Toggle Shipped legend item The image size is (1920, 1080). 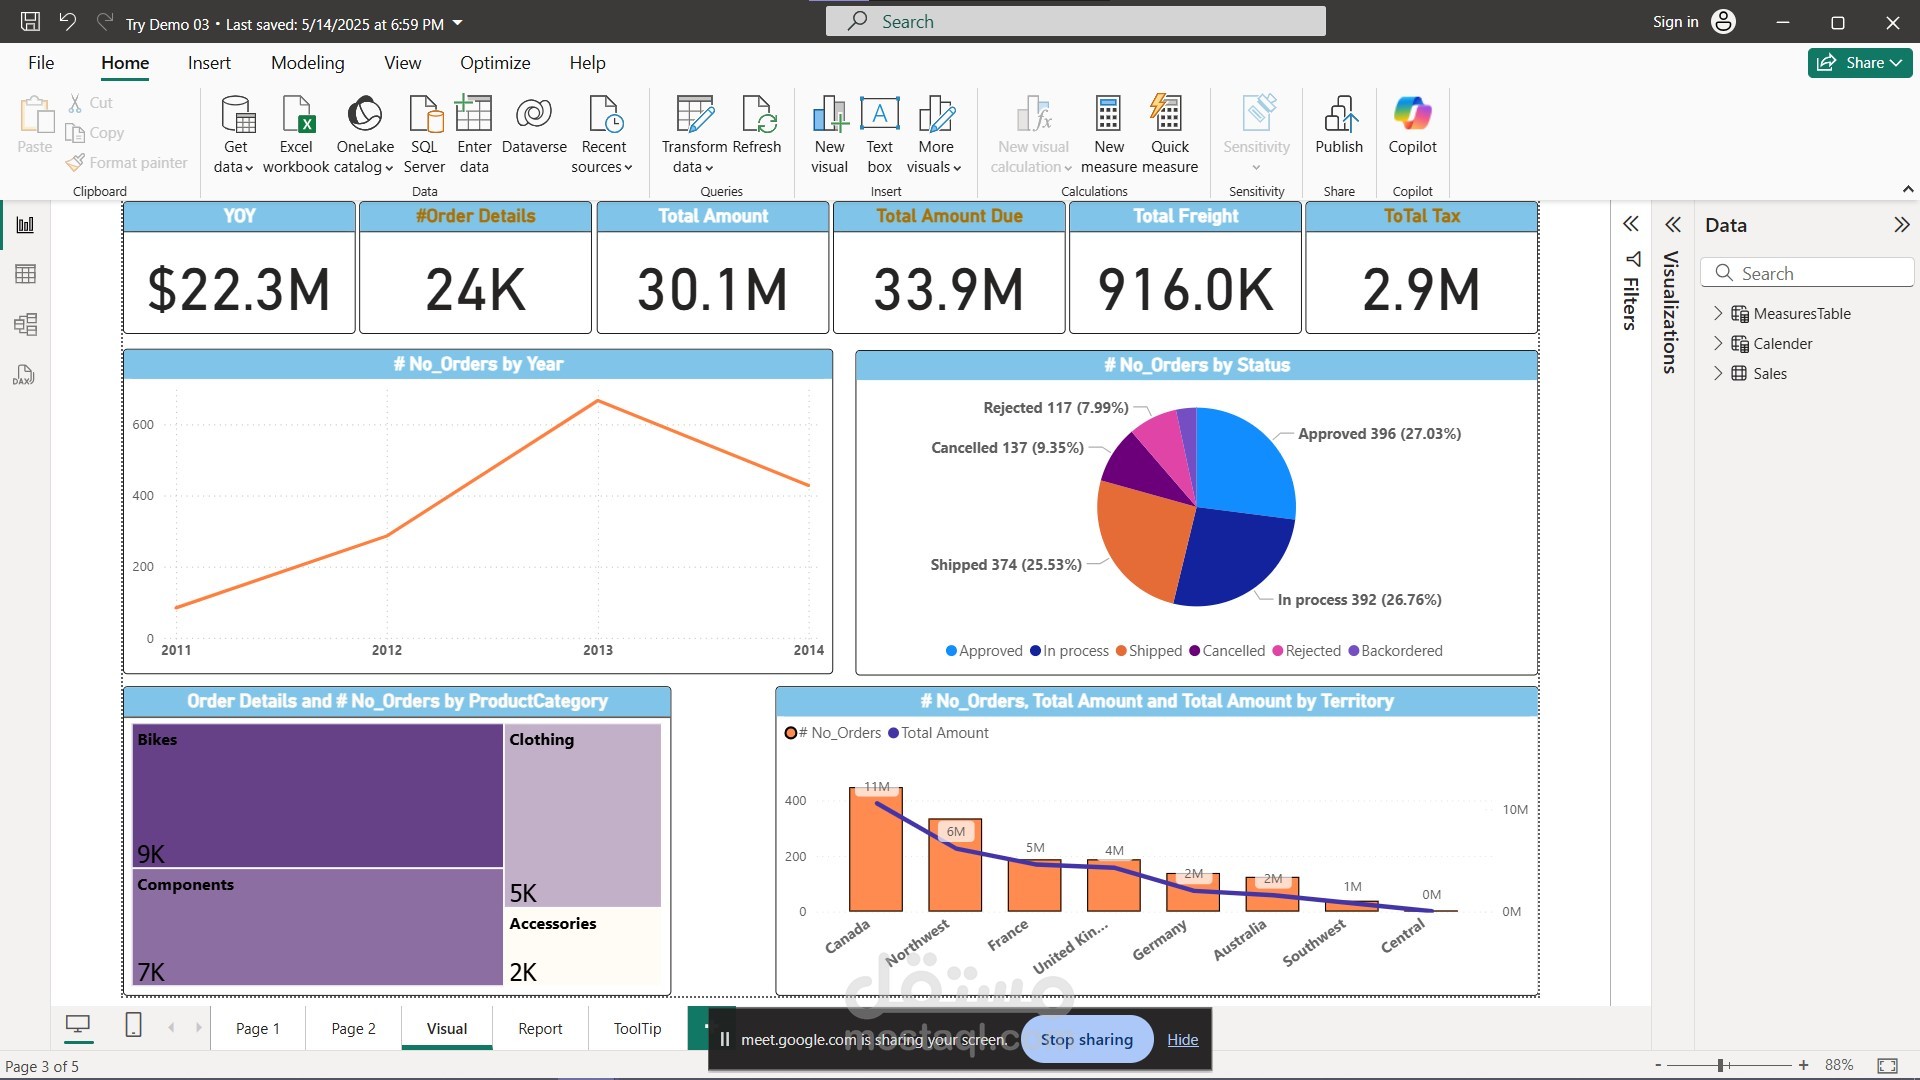click(1149, 651)
